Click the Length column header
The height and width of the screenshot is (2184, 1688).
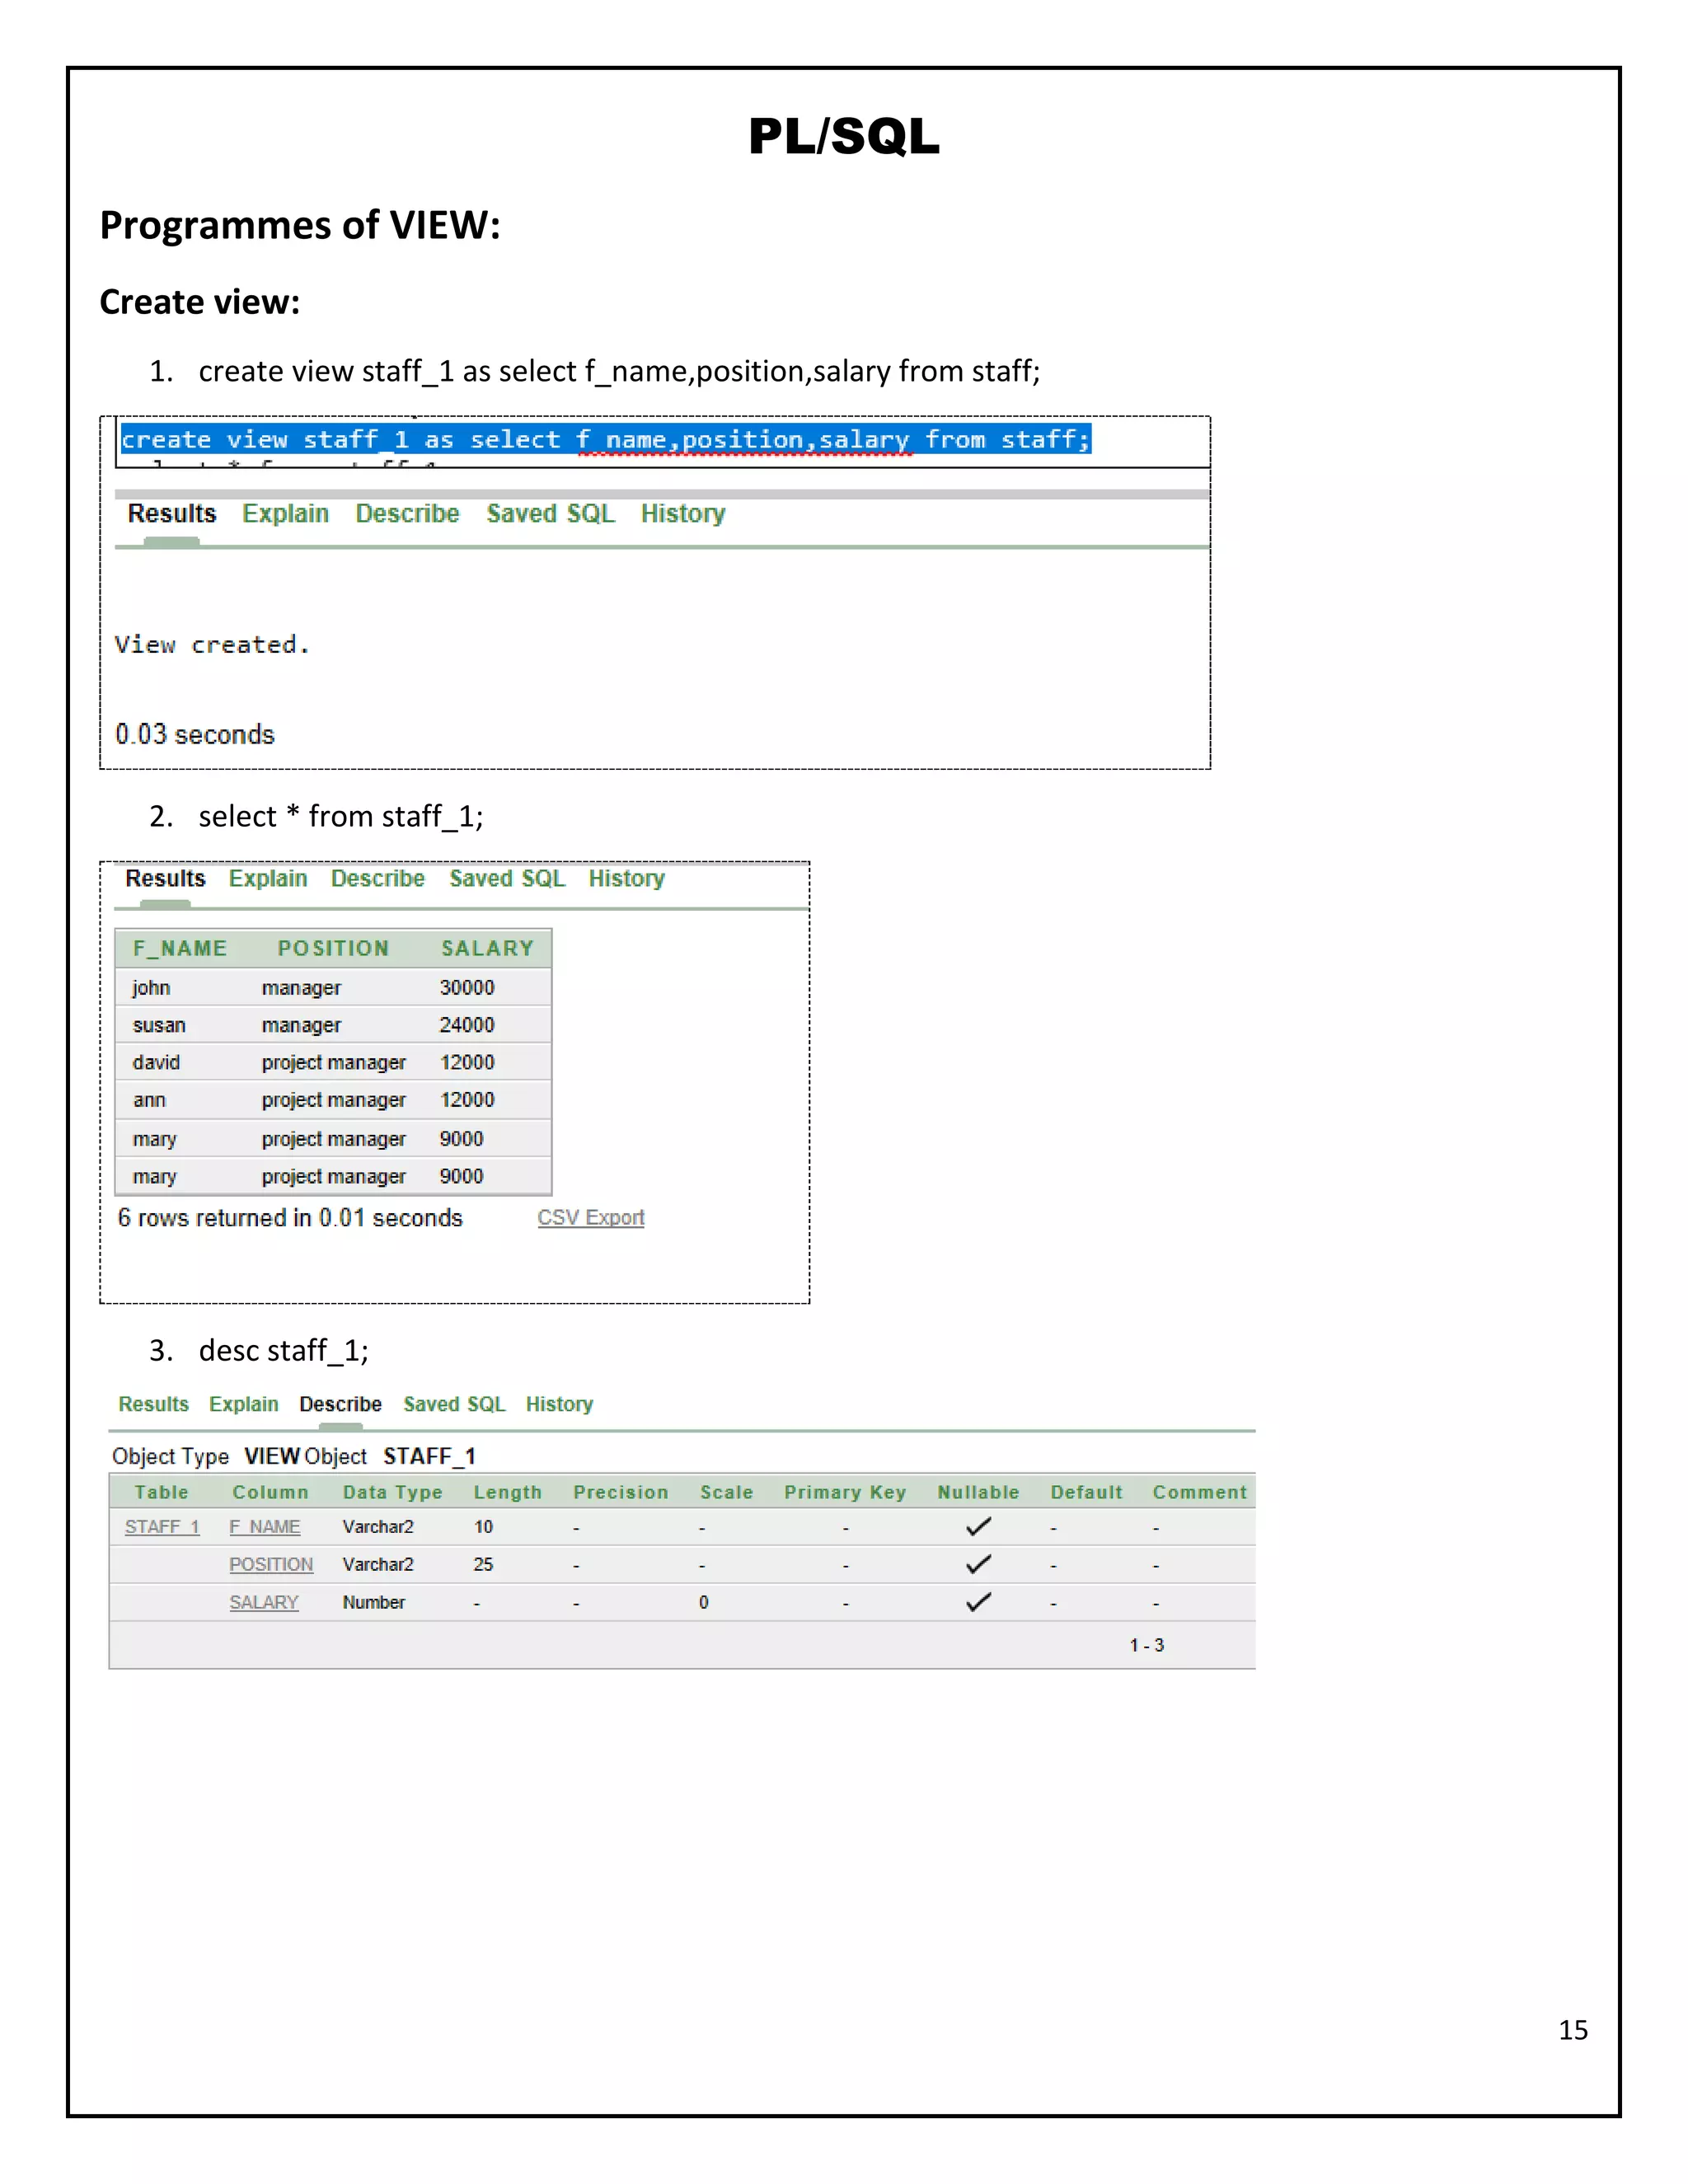(508, 1493)
